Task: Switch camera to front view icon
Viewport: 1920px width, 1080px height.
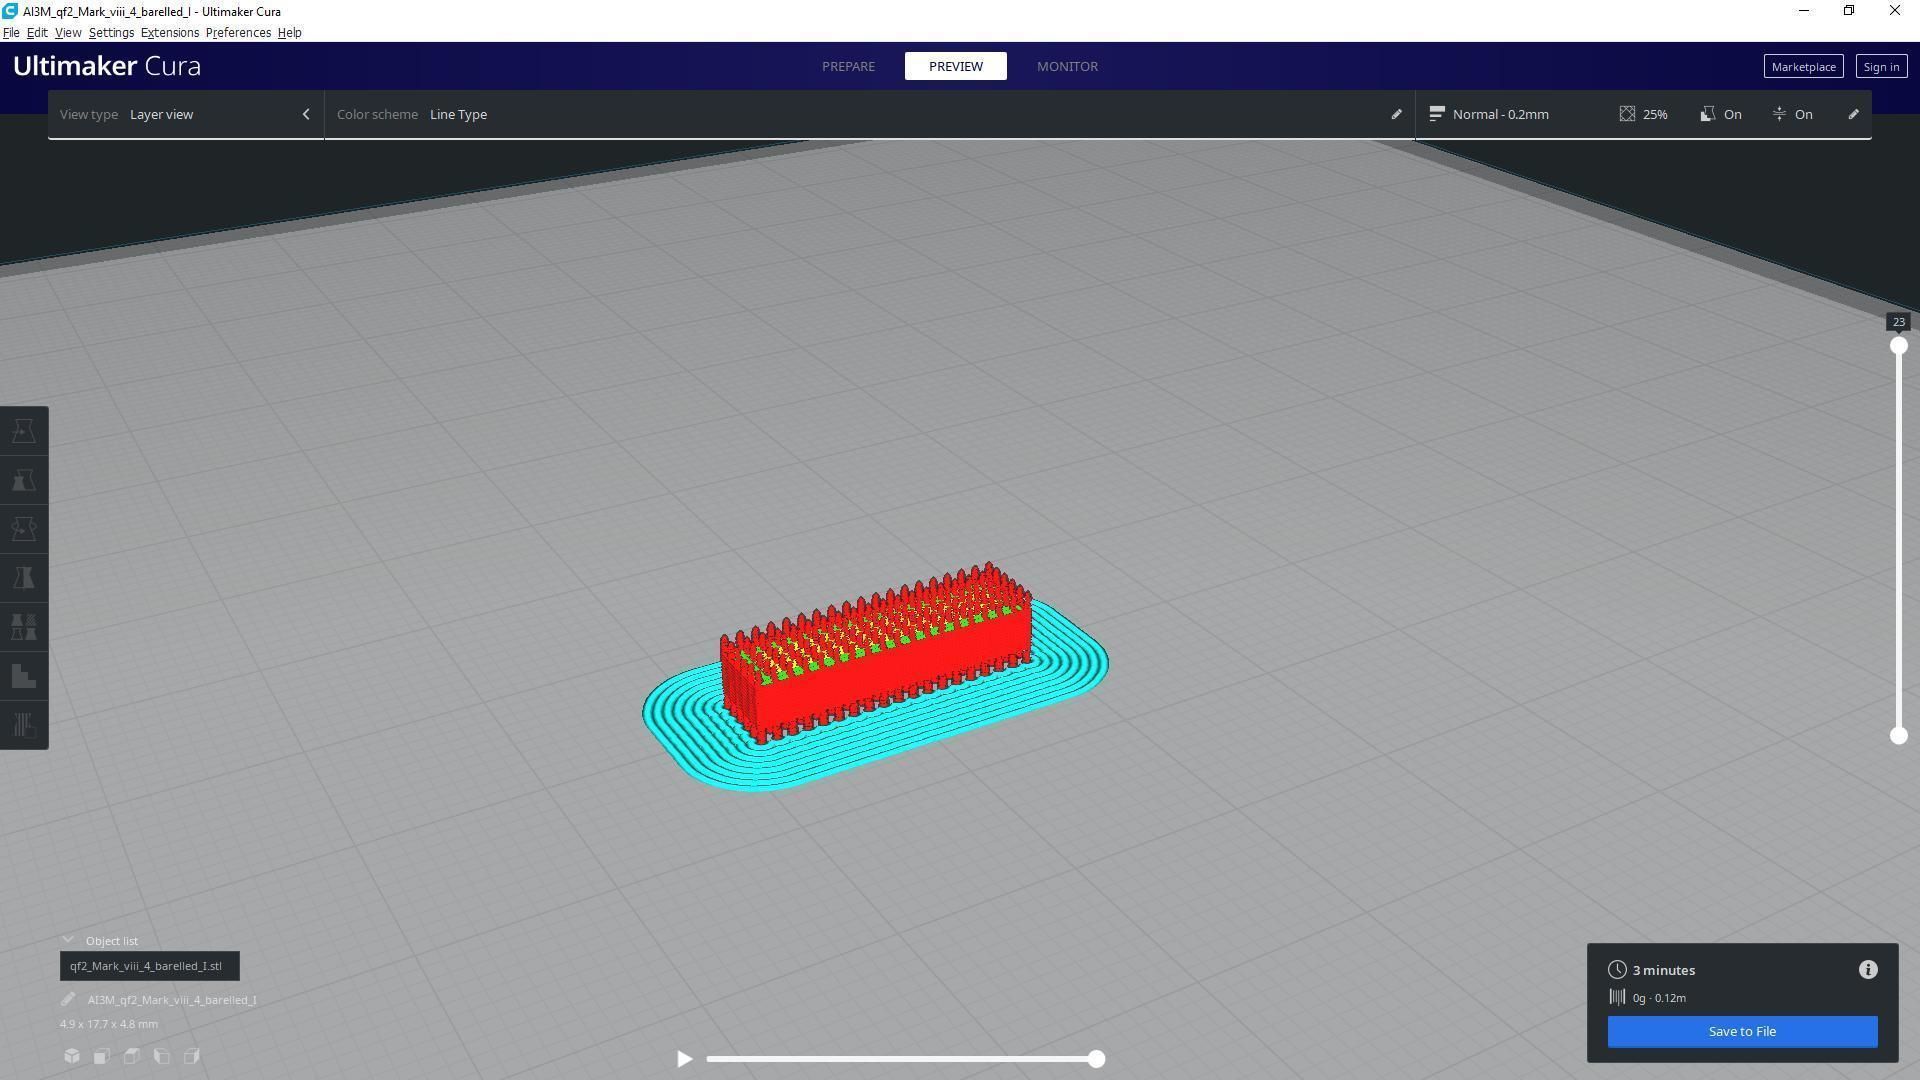Action: click(x=102, y=1056)
